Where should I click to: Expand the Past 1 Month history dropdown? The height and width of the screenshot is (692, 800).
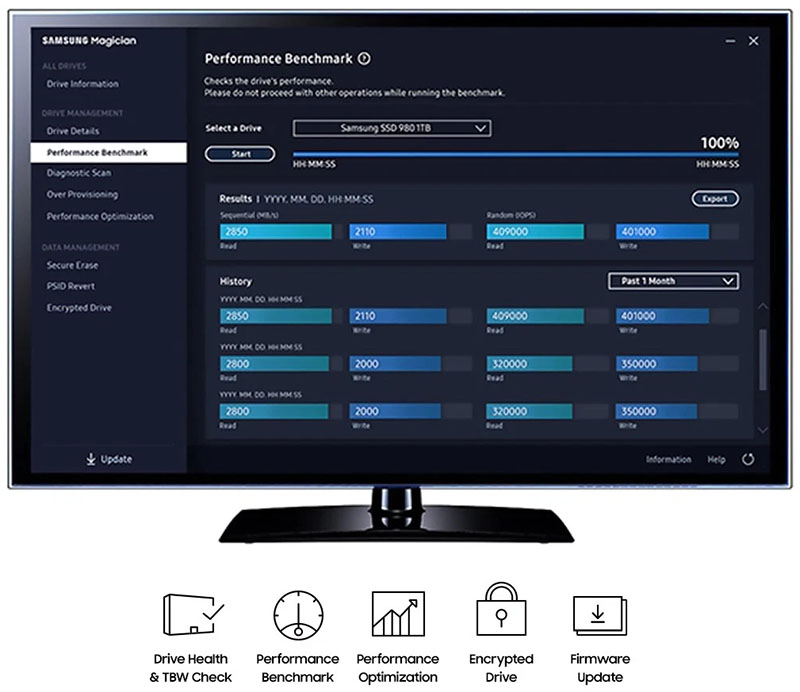coord(673,281)
